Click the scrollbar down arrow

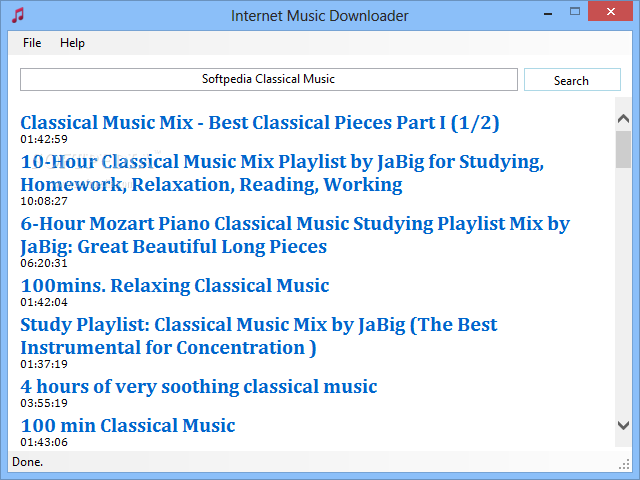(x=623, y=425)
